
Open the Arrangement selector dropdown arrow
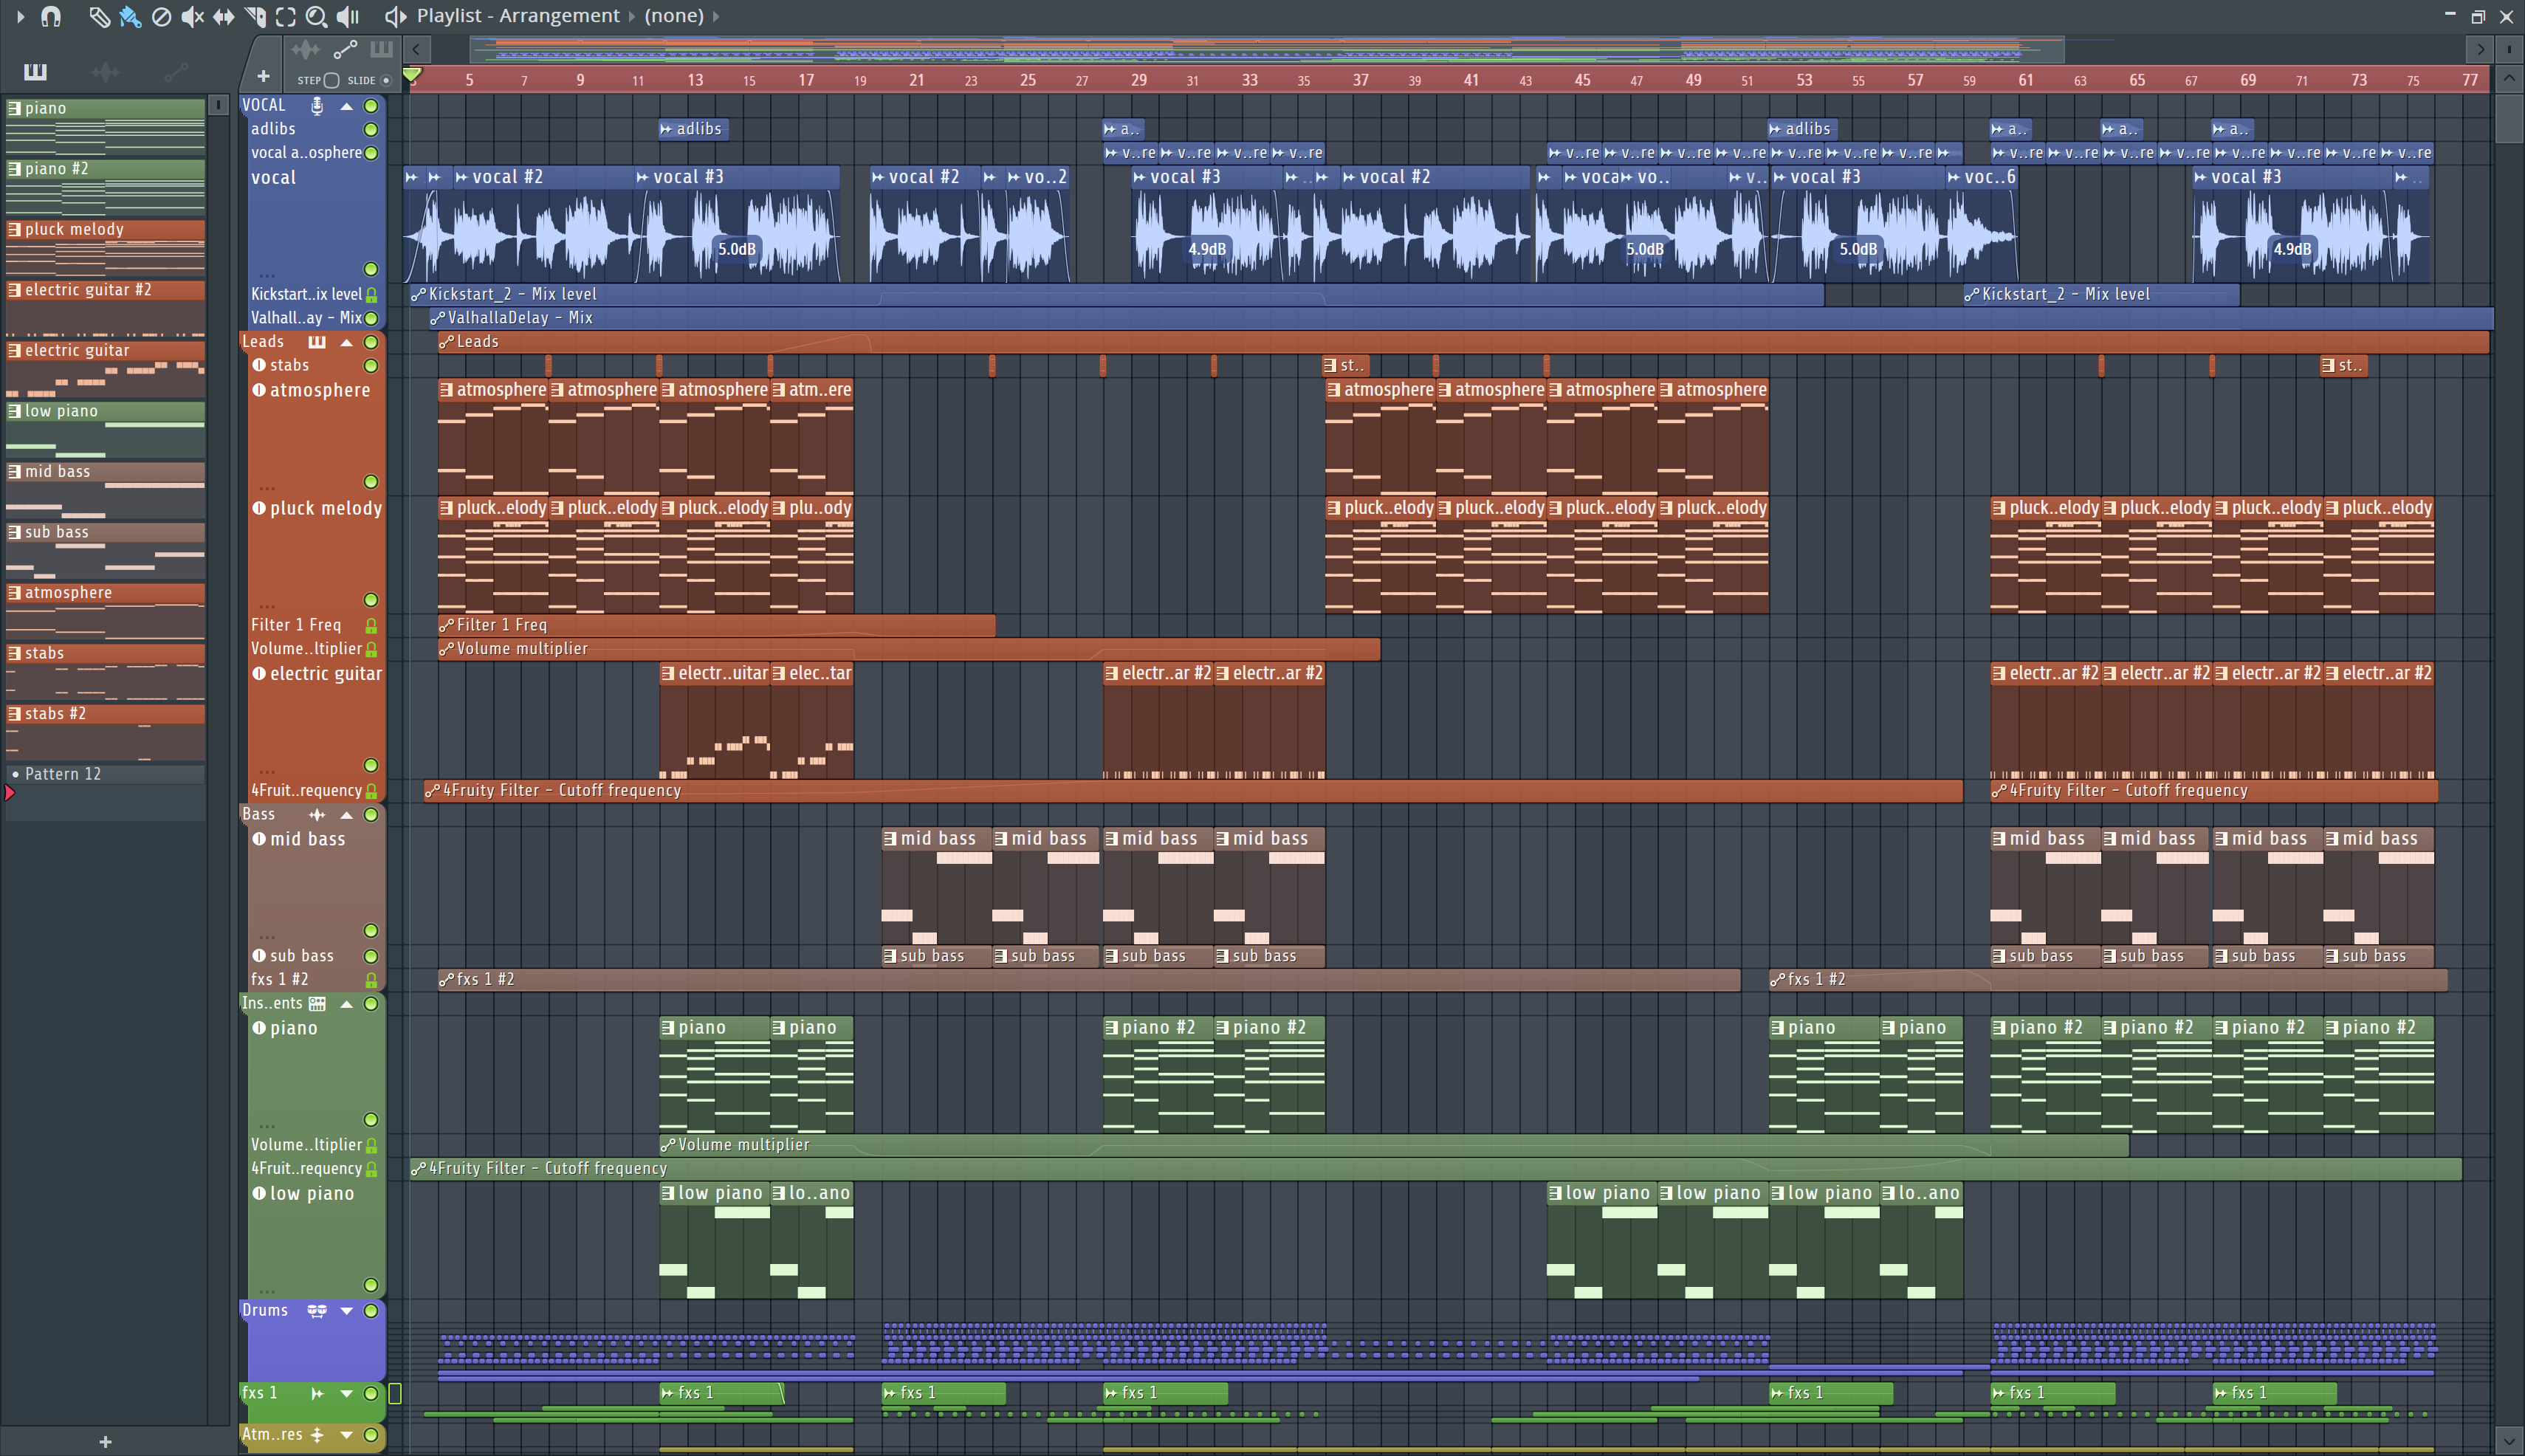pyautogui.click(x=631, y=16)
